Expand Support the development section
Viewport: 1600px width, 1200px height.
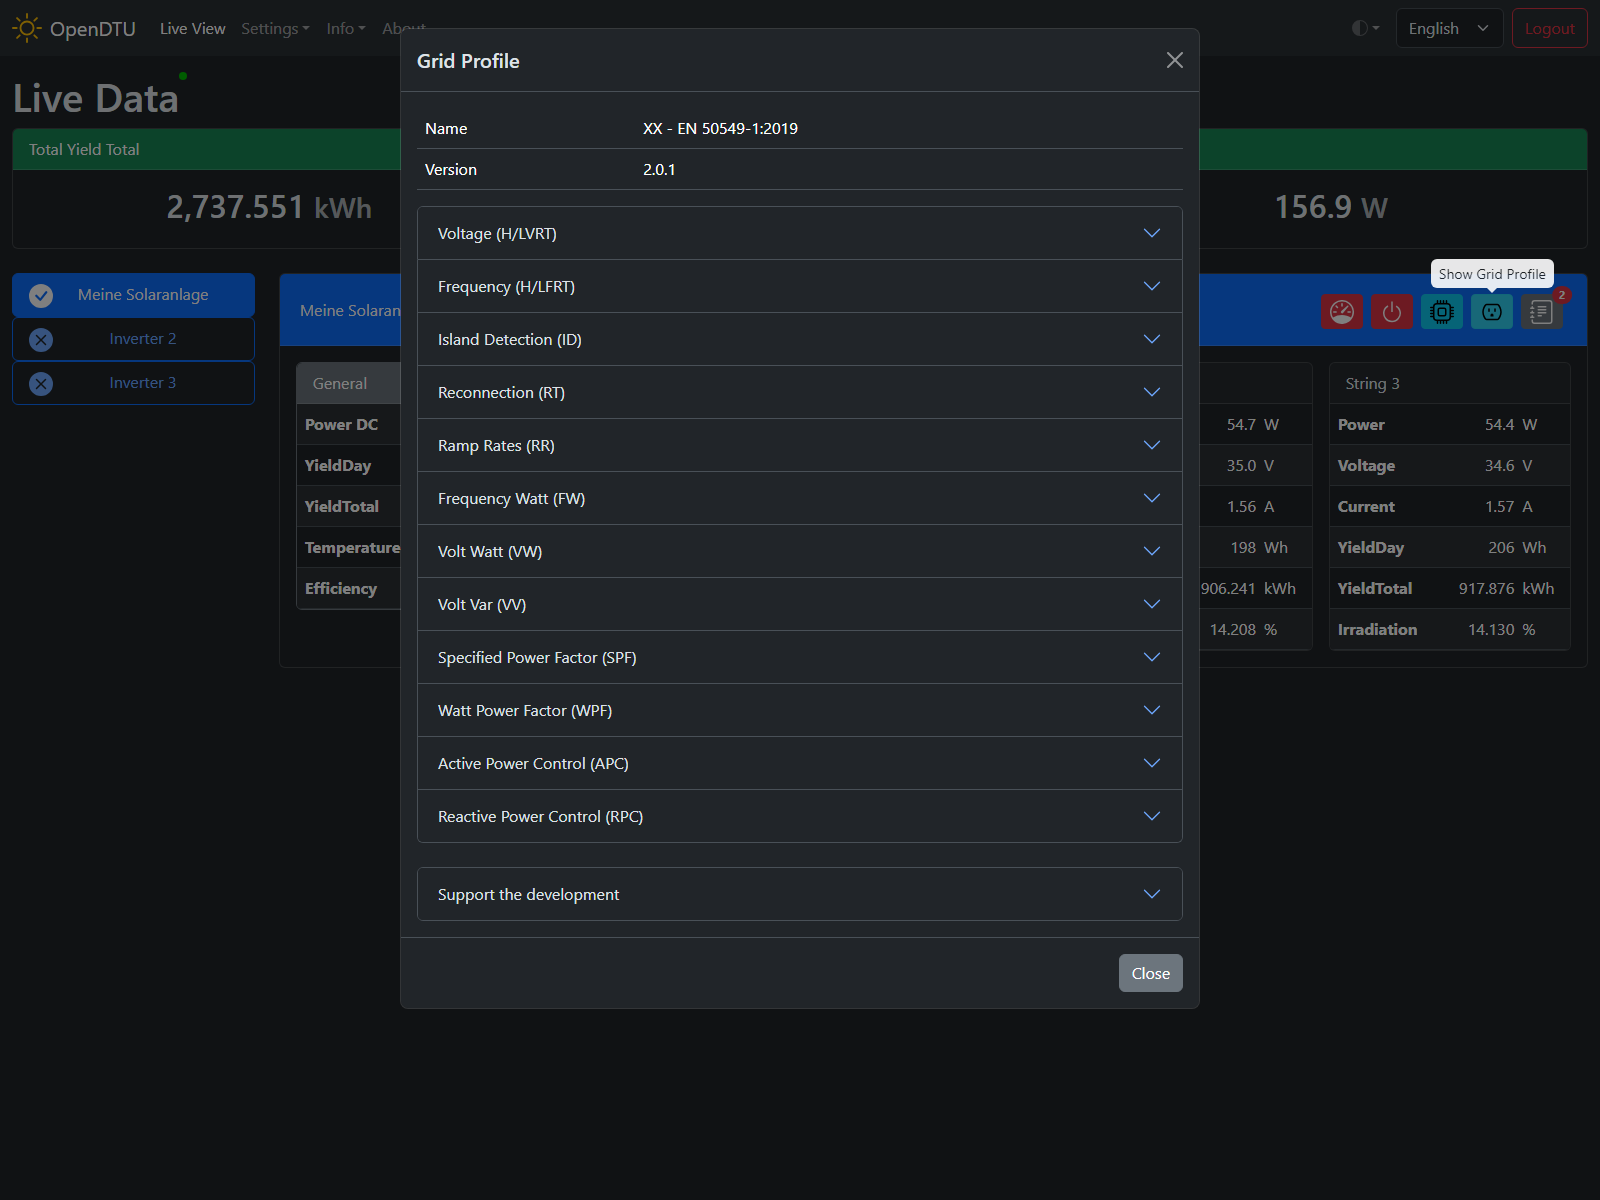799,895
